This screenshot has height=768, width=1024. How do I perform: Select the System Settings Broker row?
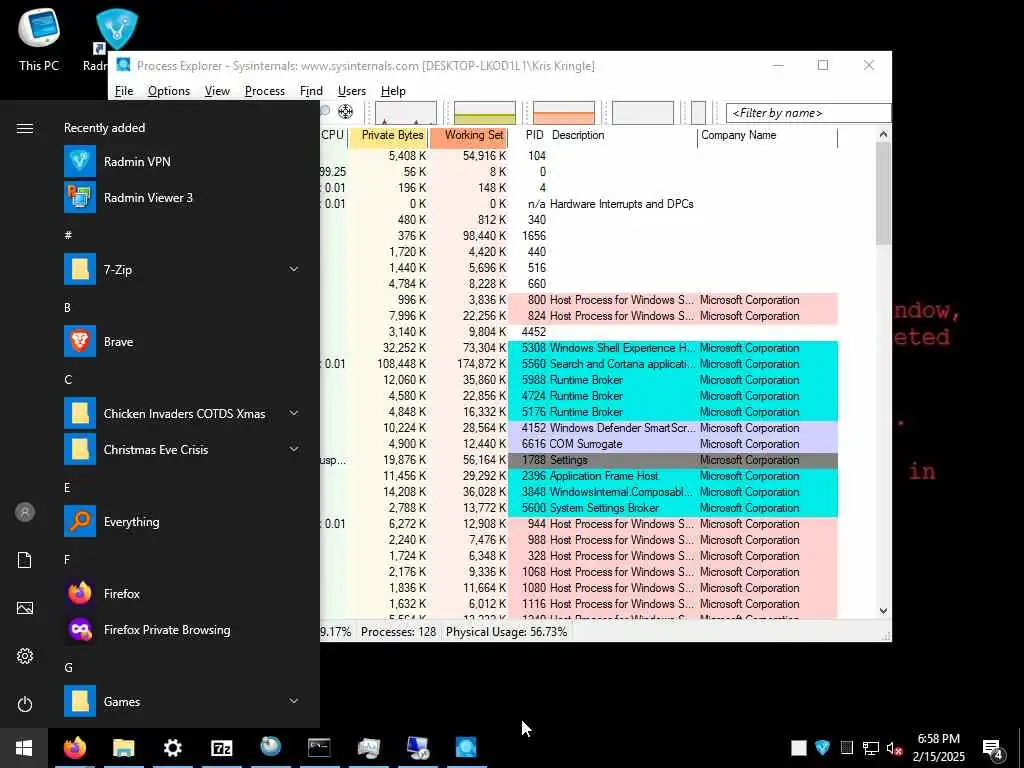(579, 508)
